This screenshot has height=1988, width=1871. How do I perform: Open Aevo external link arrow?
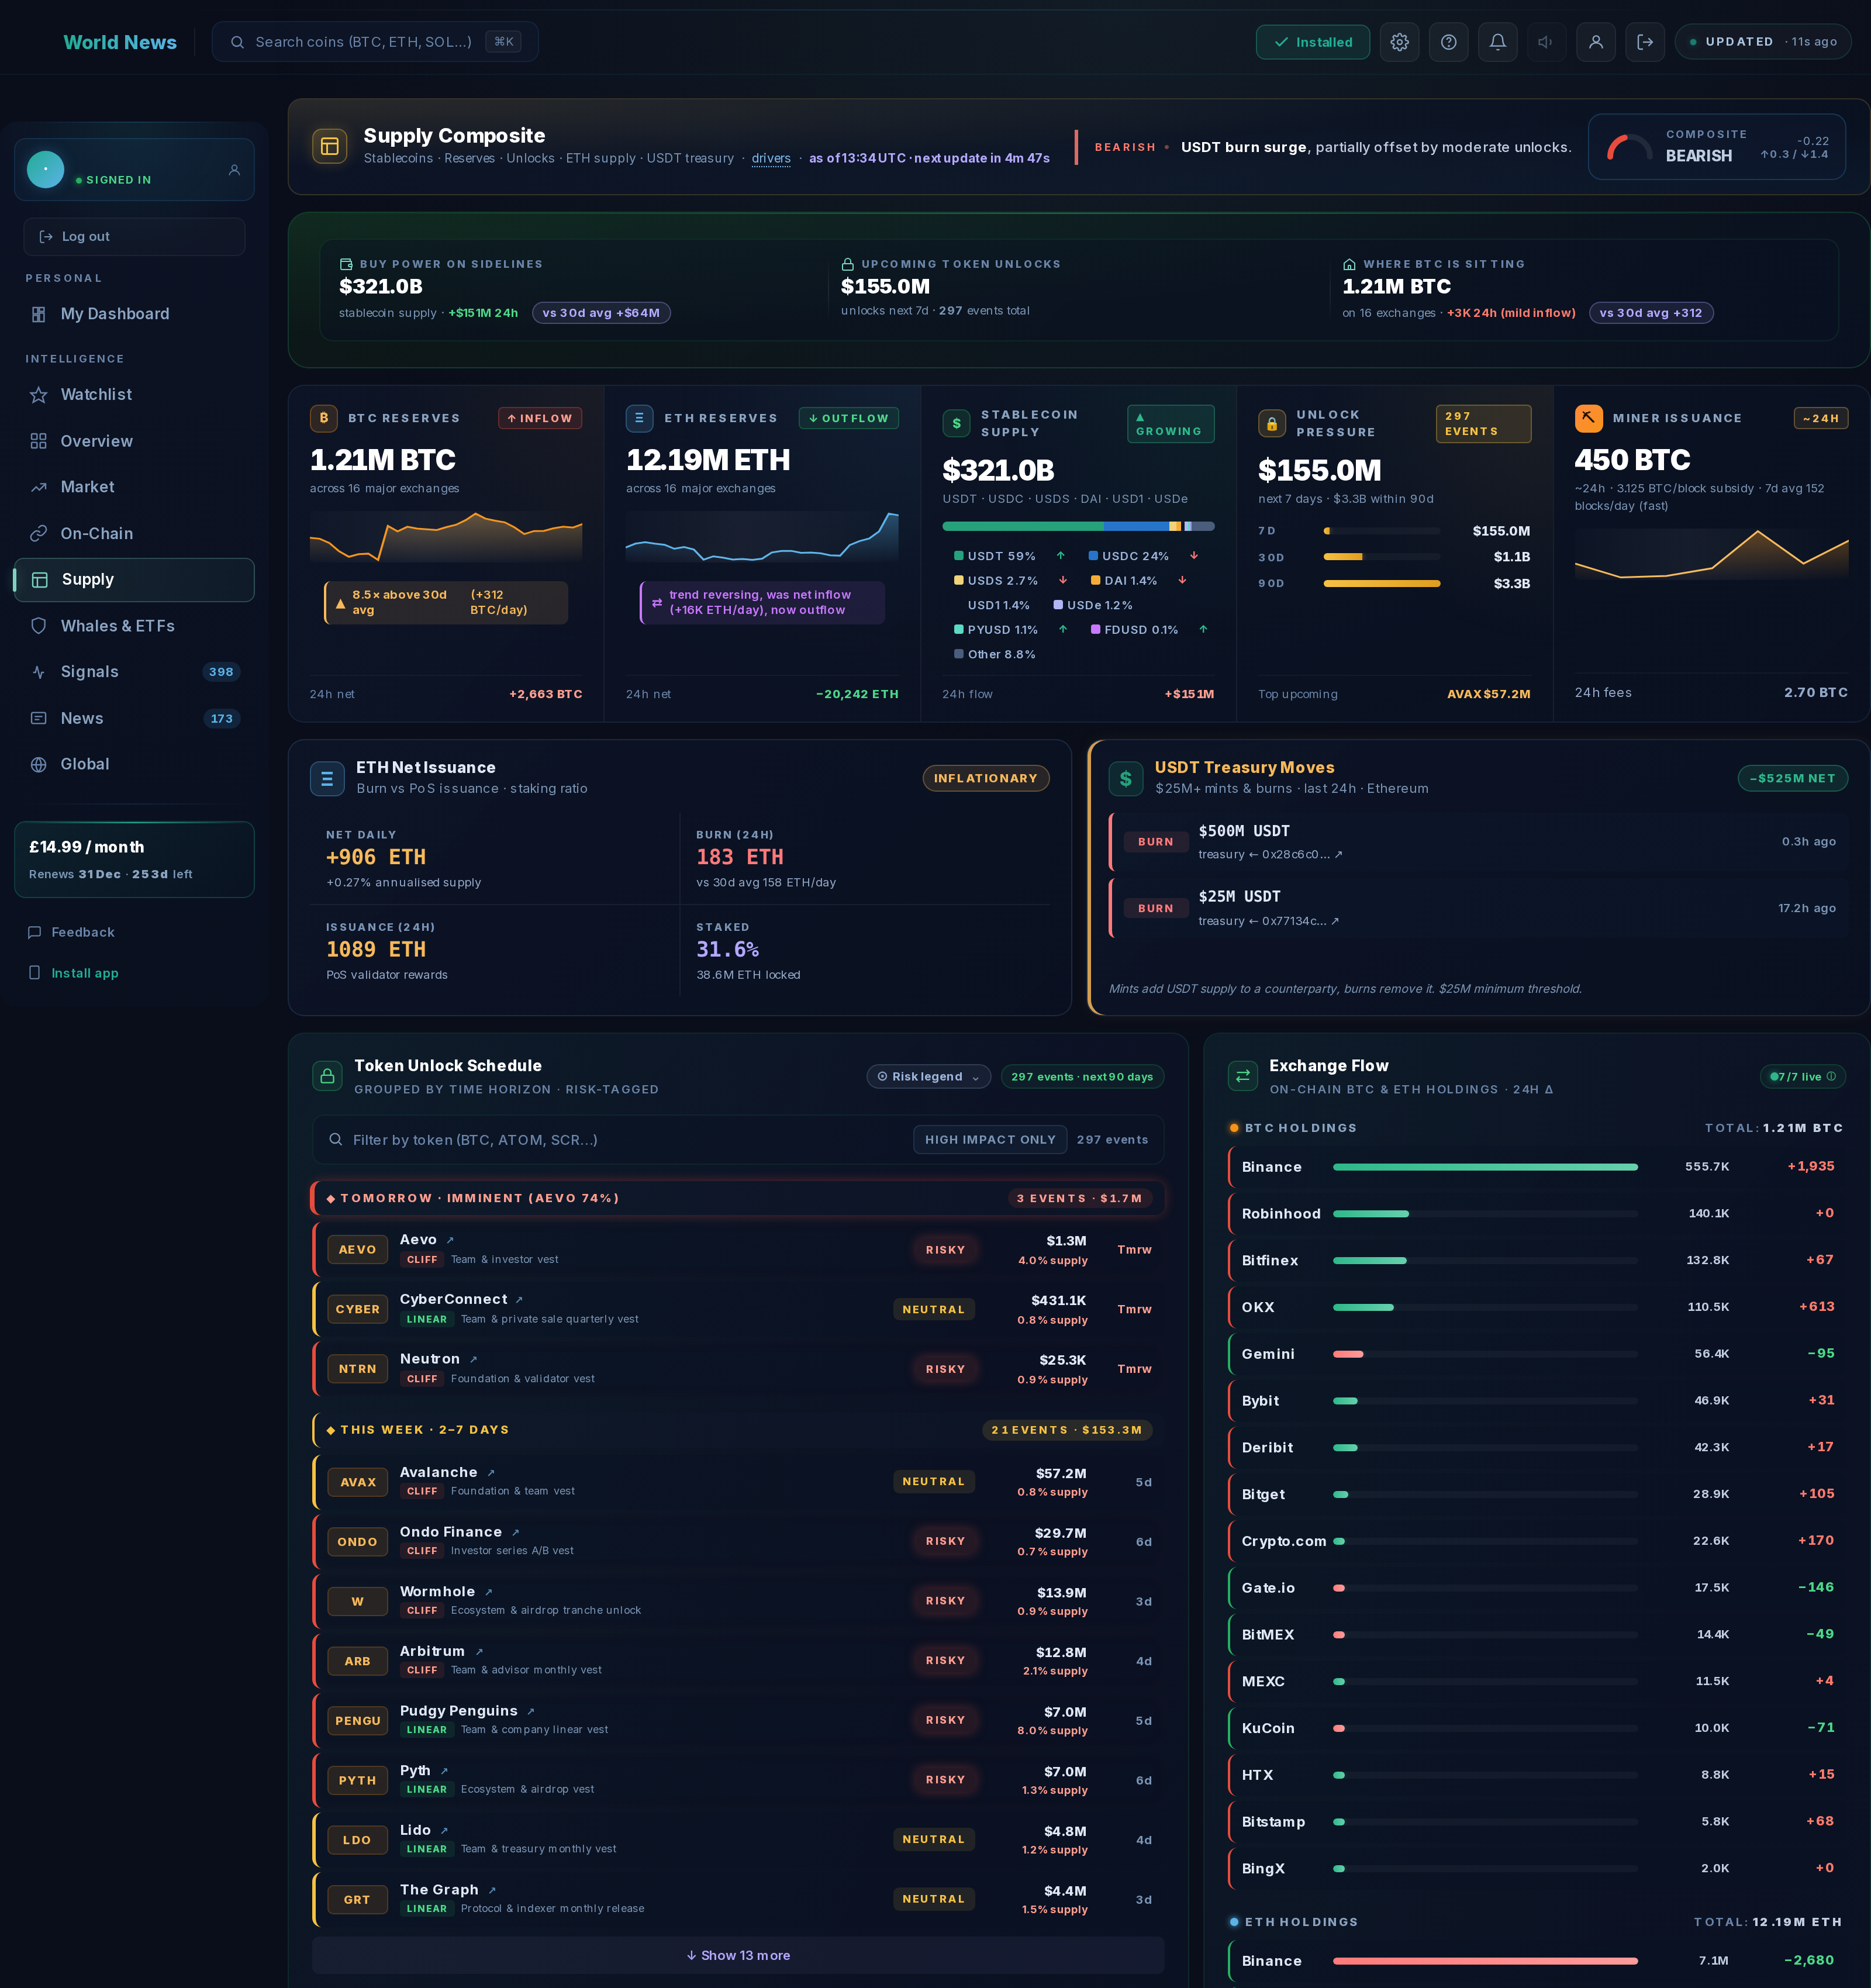[450, 1240]
